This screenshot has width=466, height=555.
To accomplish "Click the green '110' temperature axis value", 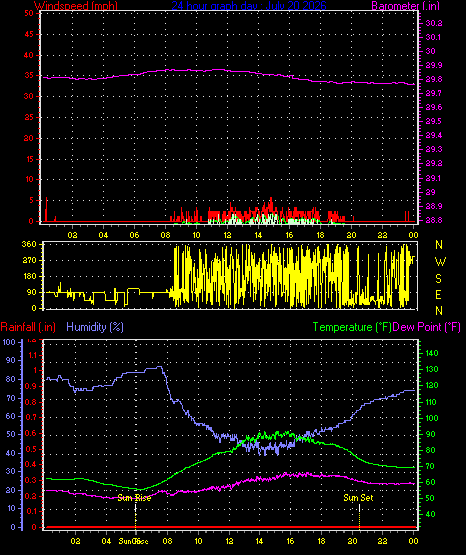I will click(x=432, y=402).
